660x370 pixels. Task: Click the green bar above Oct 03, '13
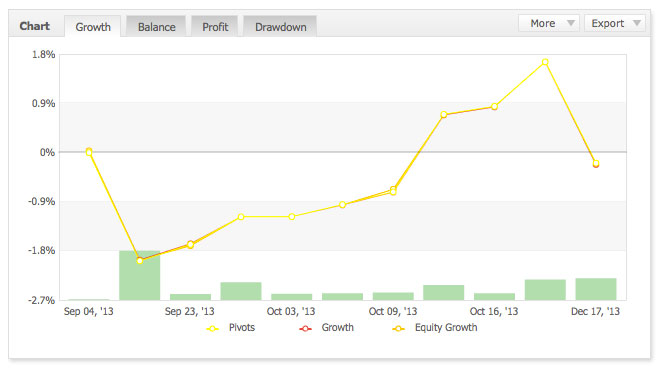tap(292, 297)
